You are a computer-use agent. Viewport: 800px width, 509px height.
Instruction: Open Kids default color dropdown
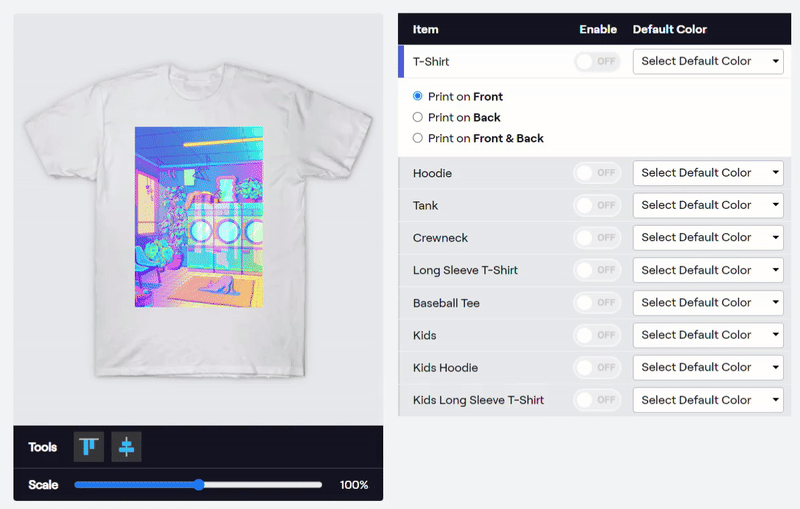[x=708, y=335]
